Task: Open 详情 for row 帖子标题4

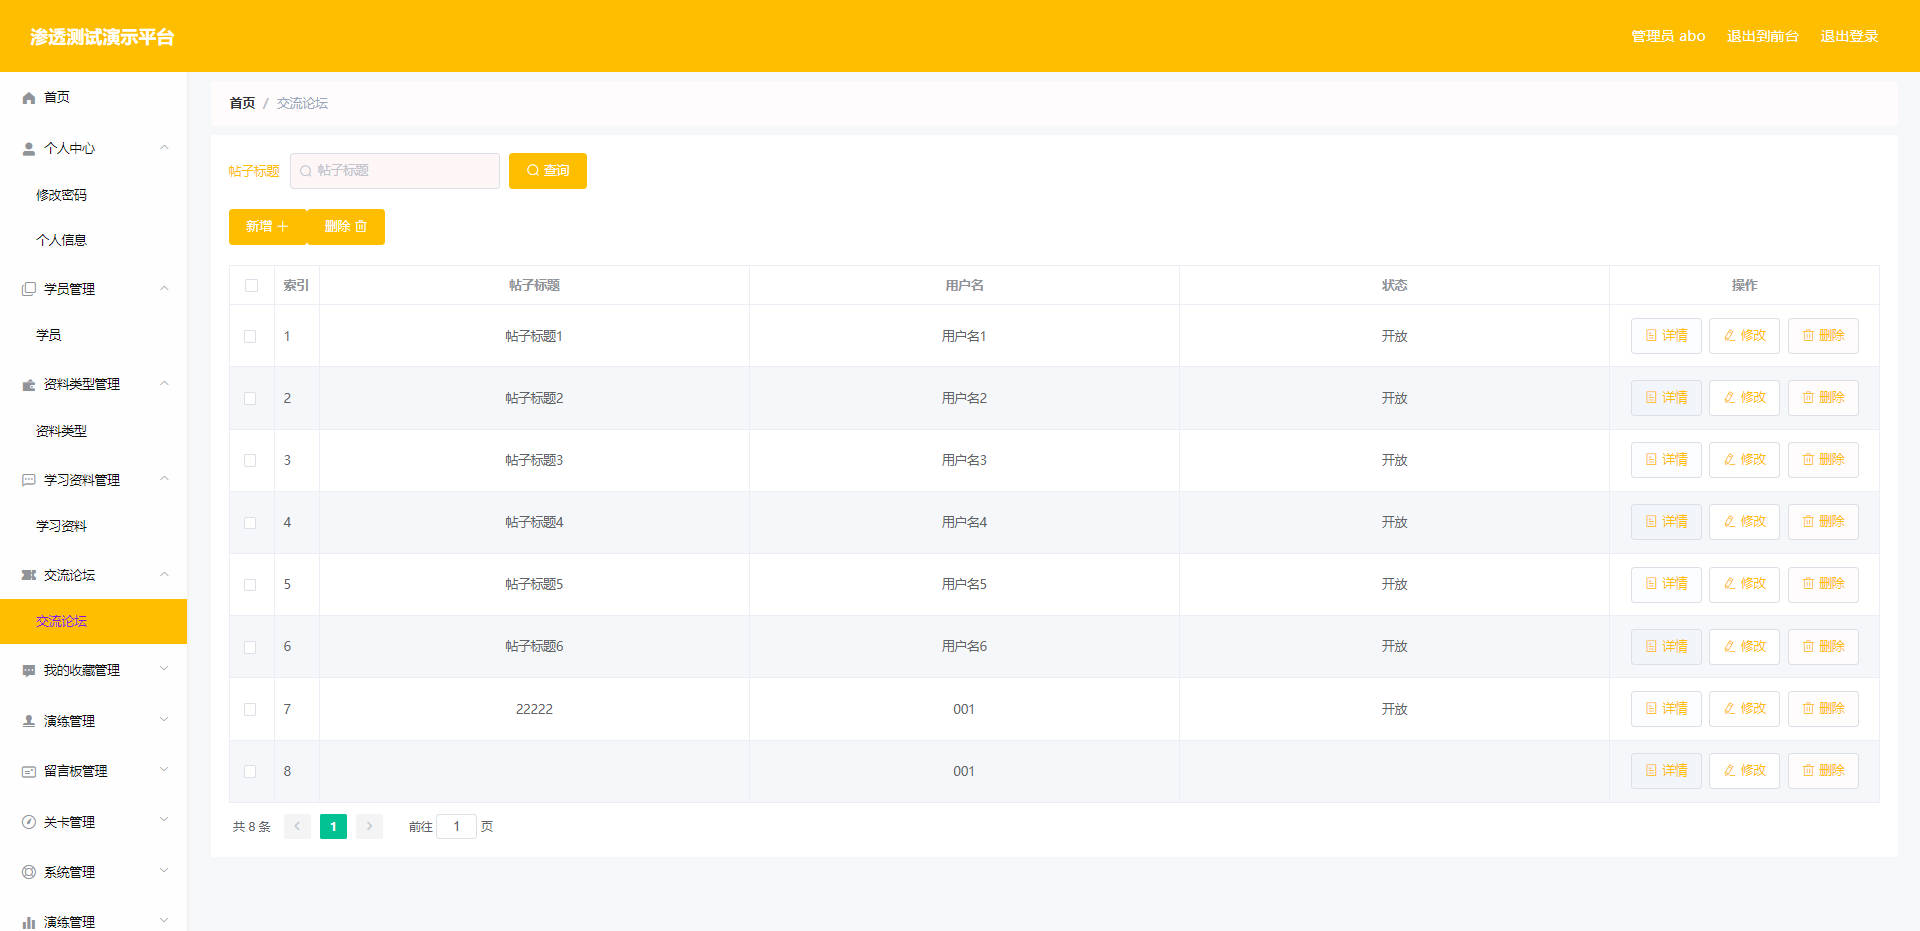Action: click(x=1666, y=522)
